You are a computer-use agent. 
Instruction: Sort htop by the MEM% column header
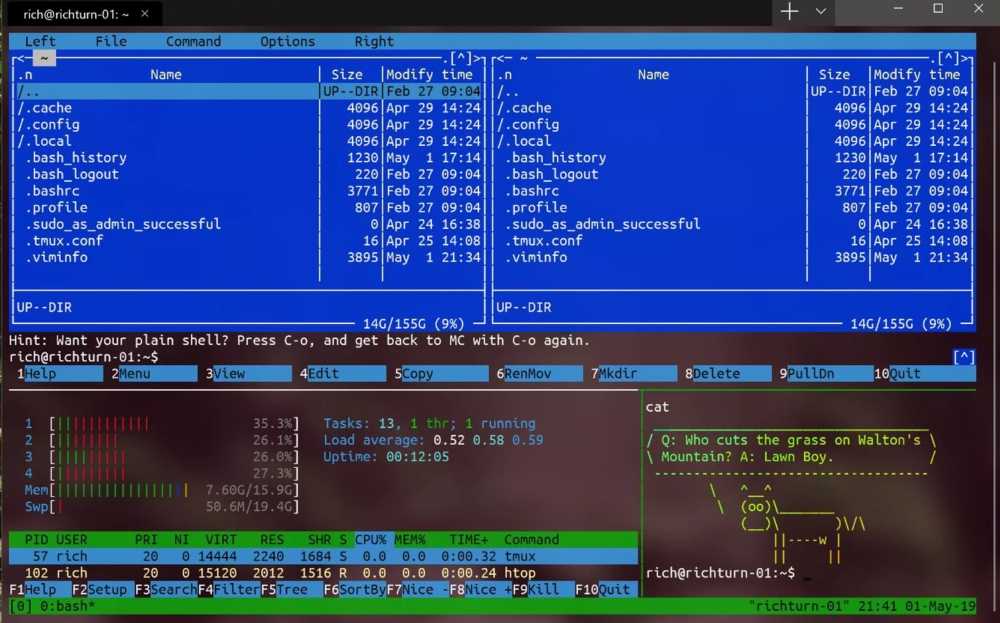point(409,539)
